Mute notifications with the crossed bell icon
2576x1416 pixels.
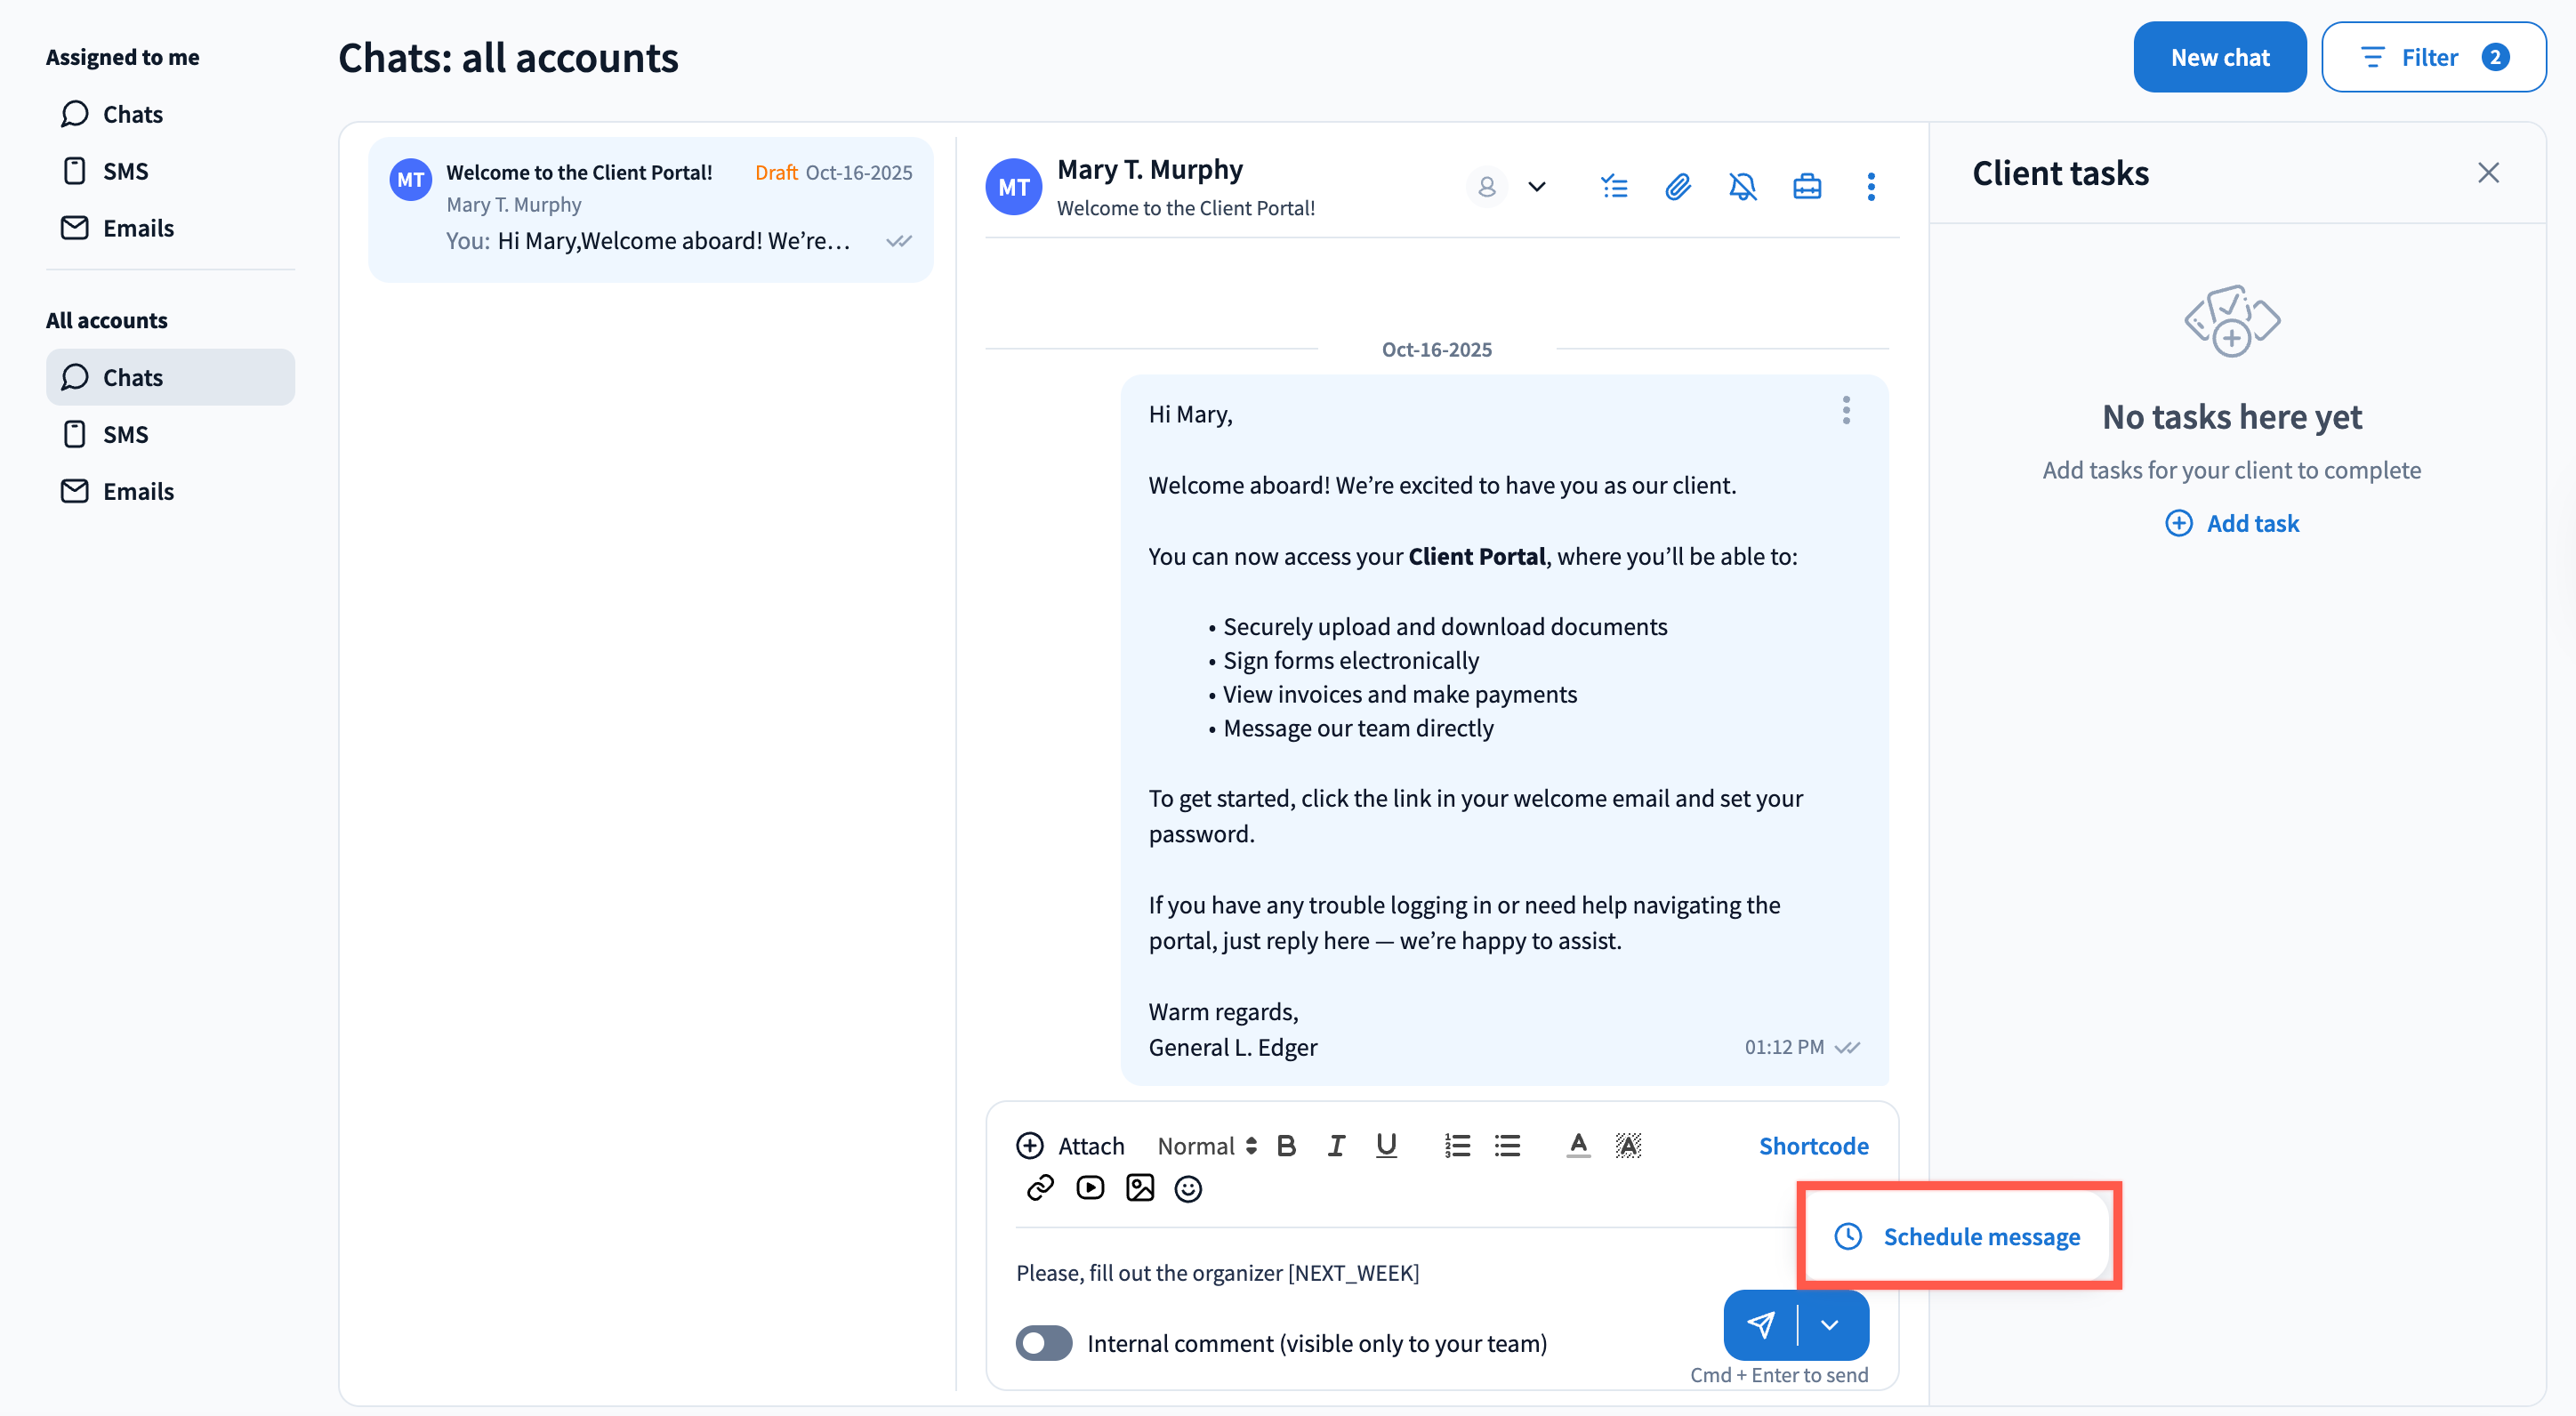tap(1742, 187)
